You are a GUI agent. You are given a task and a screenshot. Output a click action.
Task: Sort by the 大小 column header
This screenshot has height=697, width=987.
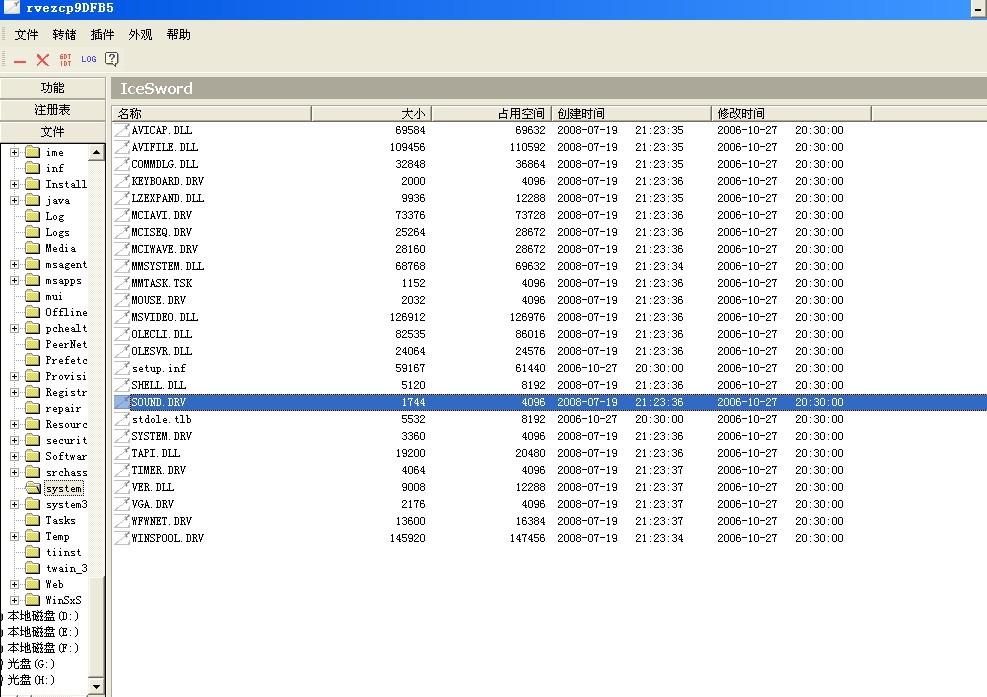(371, 113)
